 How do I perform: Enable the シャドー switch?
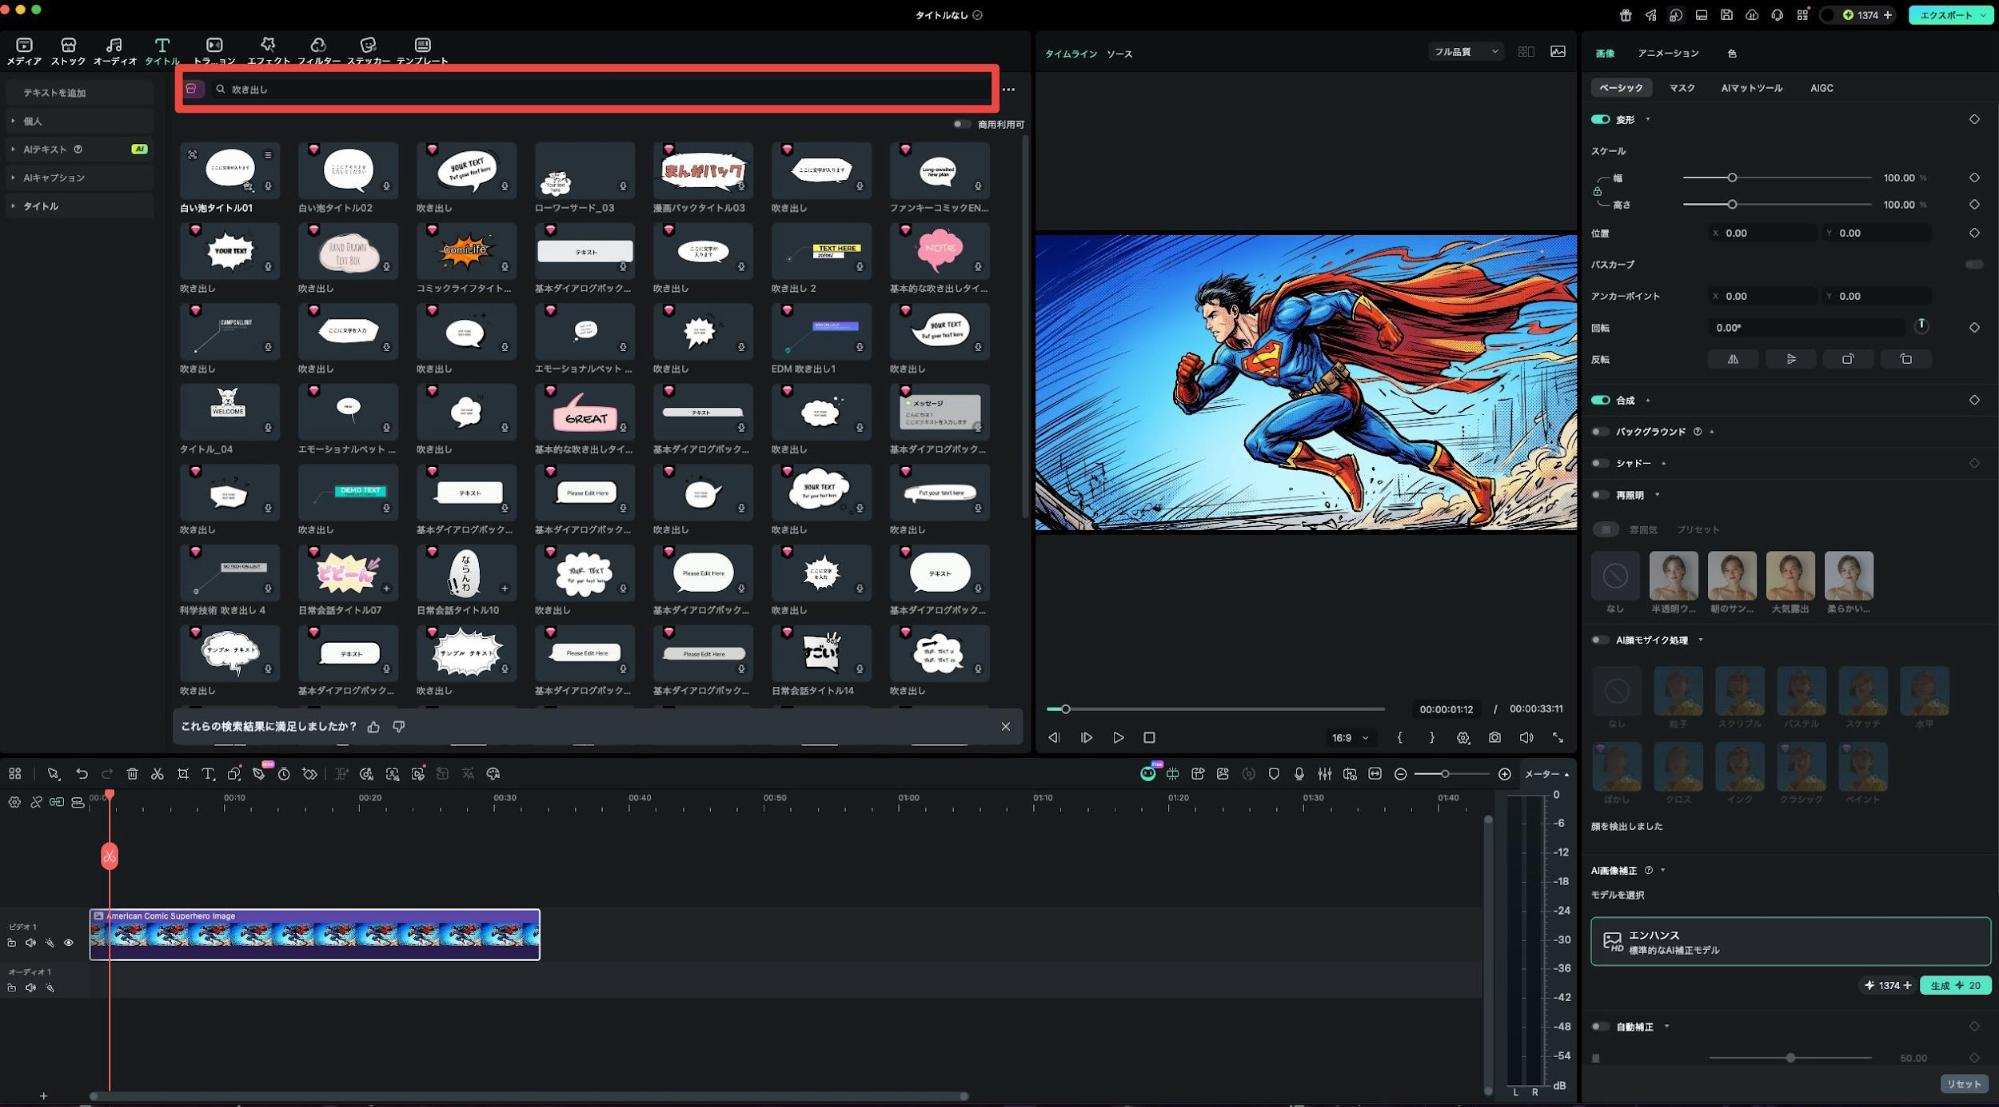(1600, 463)
